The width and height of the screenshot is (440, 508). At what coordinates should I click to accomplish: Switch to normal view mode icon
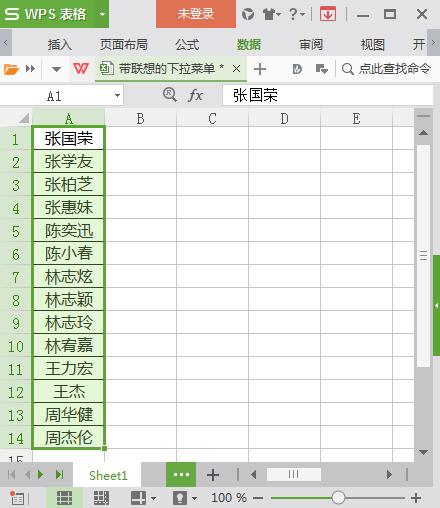[64, 498]
